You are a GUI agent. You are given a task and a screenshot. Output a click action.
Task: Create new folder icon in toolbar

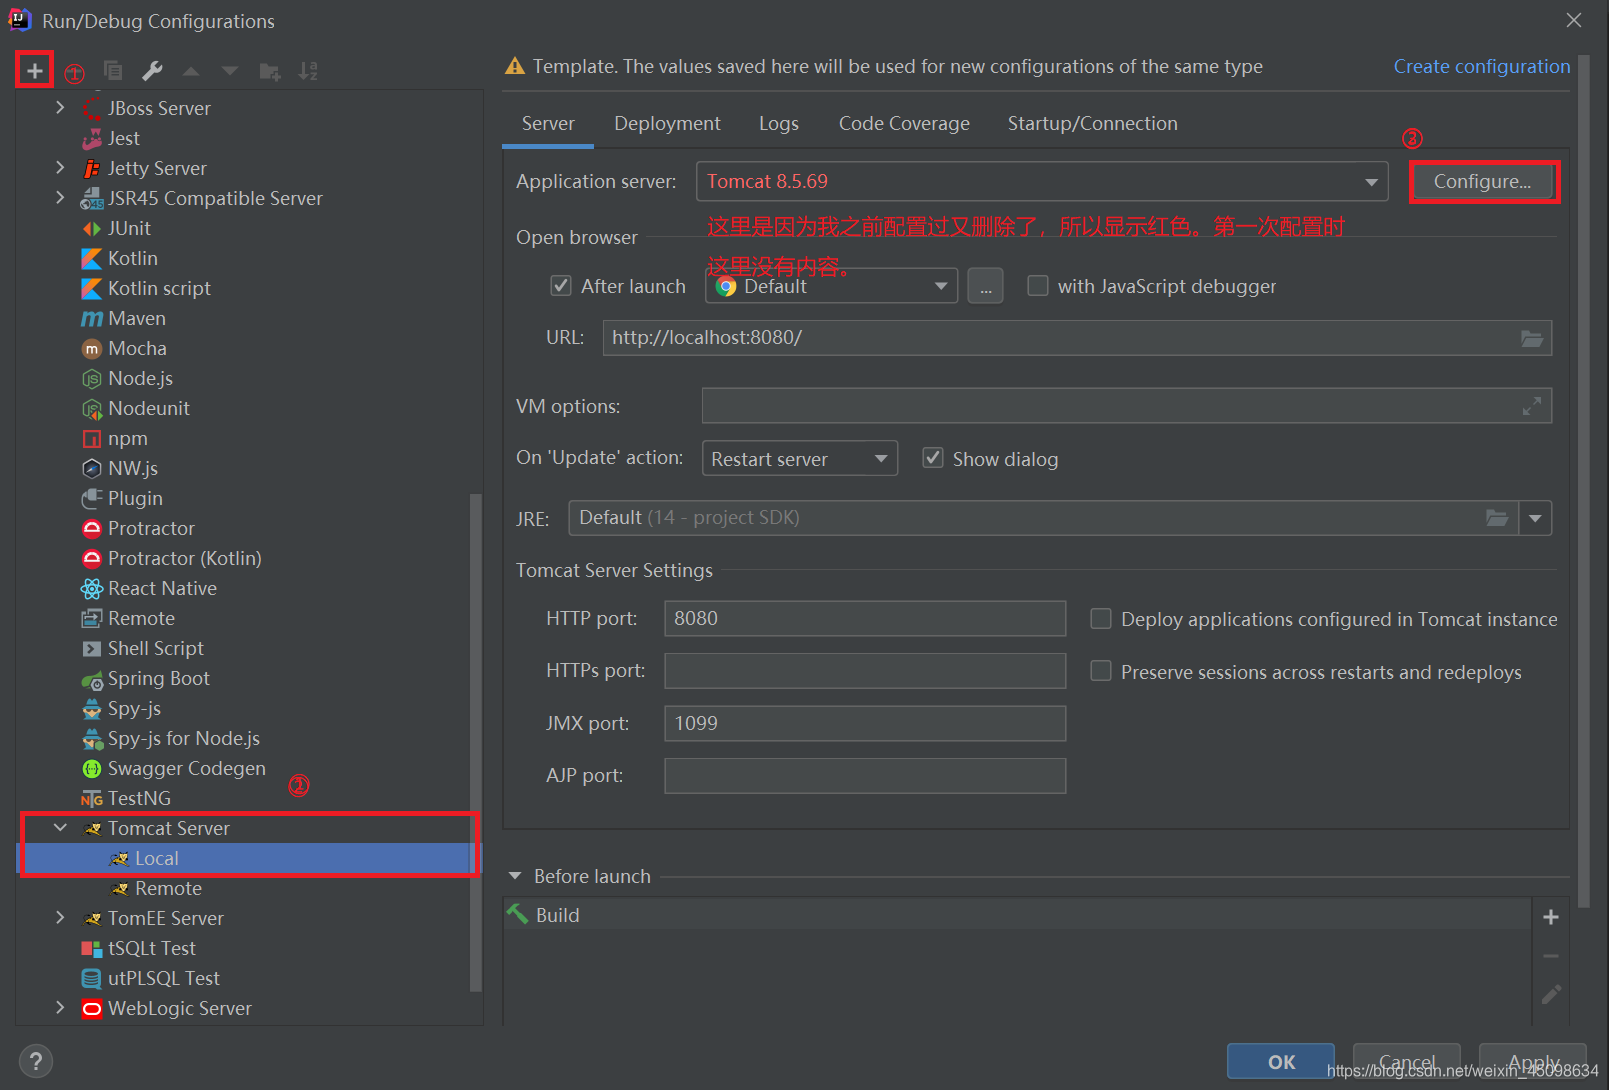click(270, 71)
